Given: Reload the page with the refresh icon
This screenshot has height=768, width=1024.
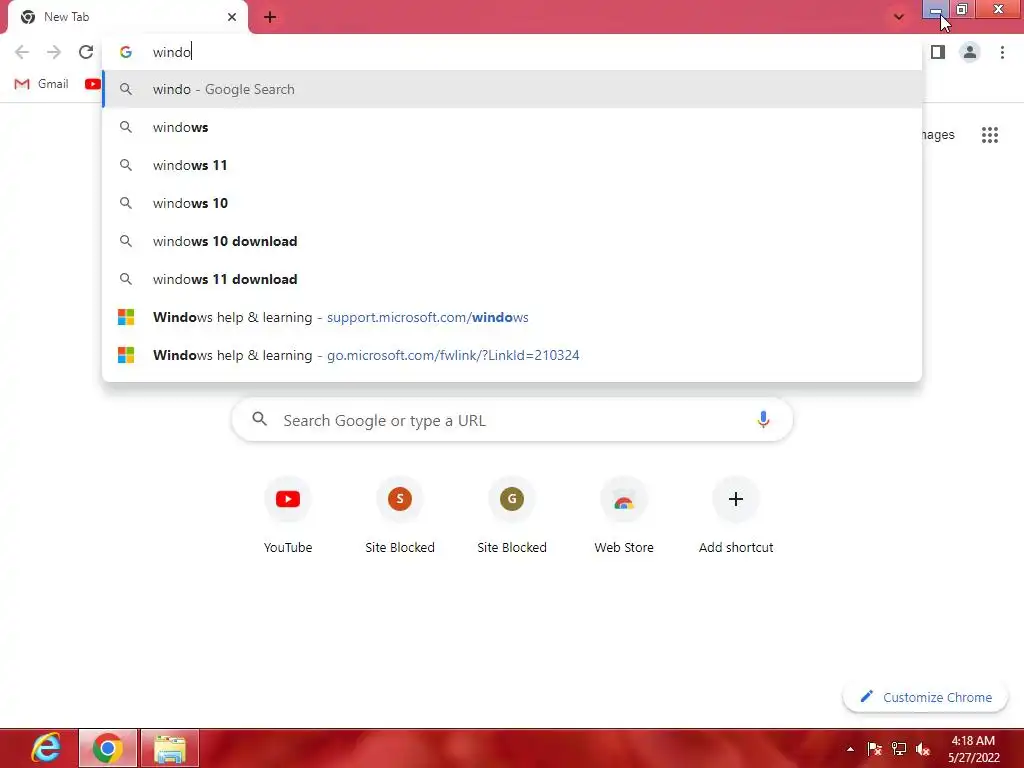Looking at the screenshot, I should pyautogui.click(x=86, y=52).
